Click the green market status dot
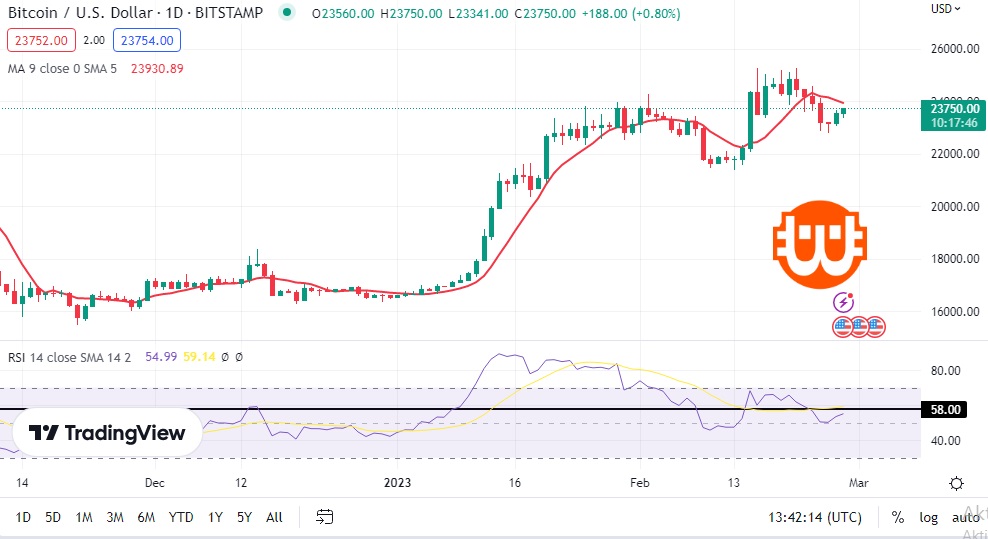 point(287,13)
